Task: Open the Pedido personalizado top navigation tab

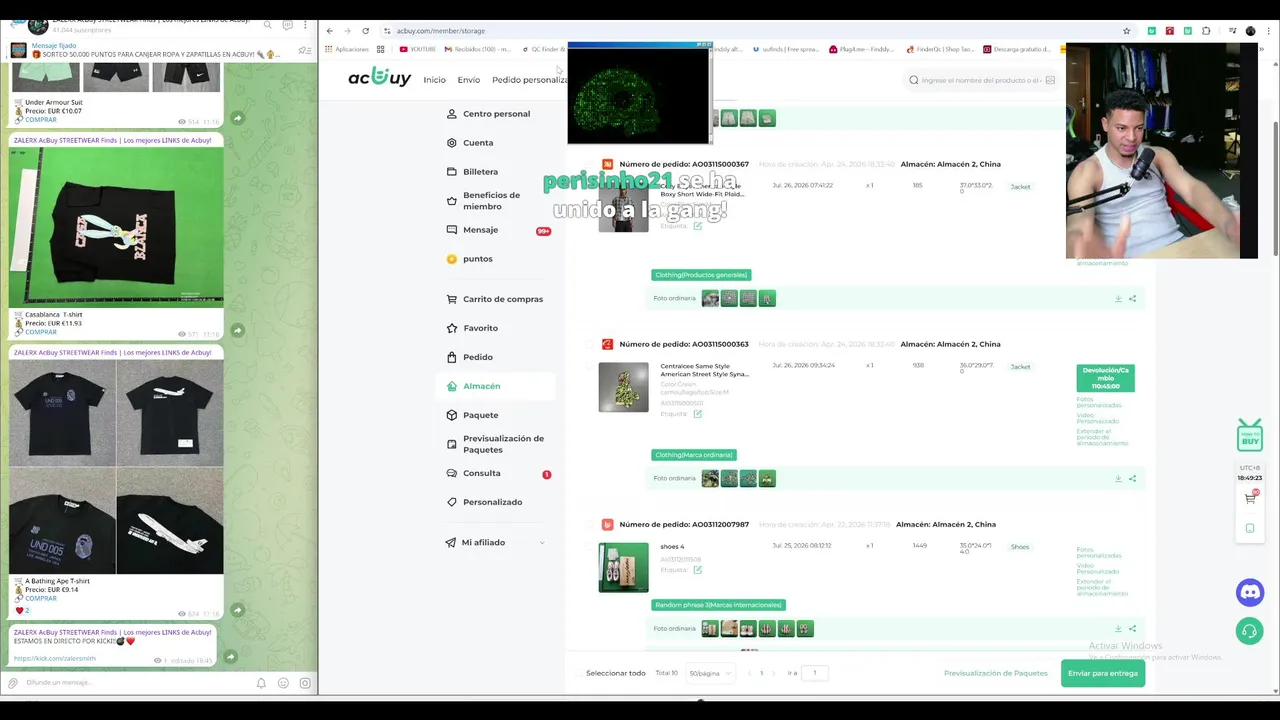Action: 529,80
